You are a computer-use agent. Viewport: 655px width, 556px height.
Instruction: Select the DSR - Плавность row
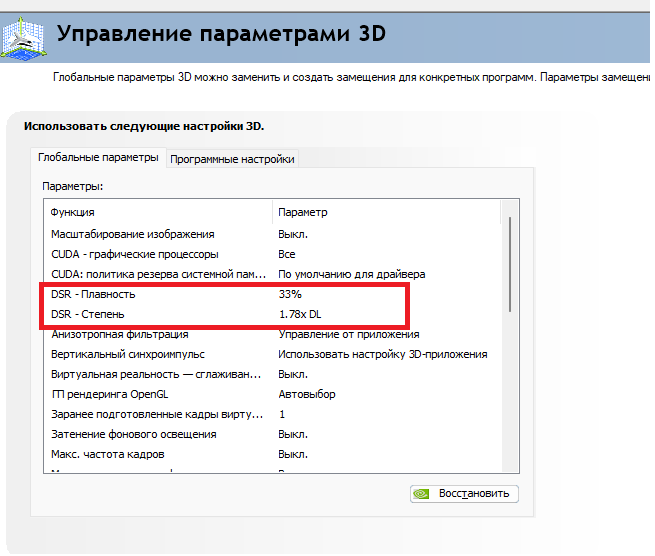(272, 295)
